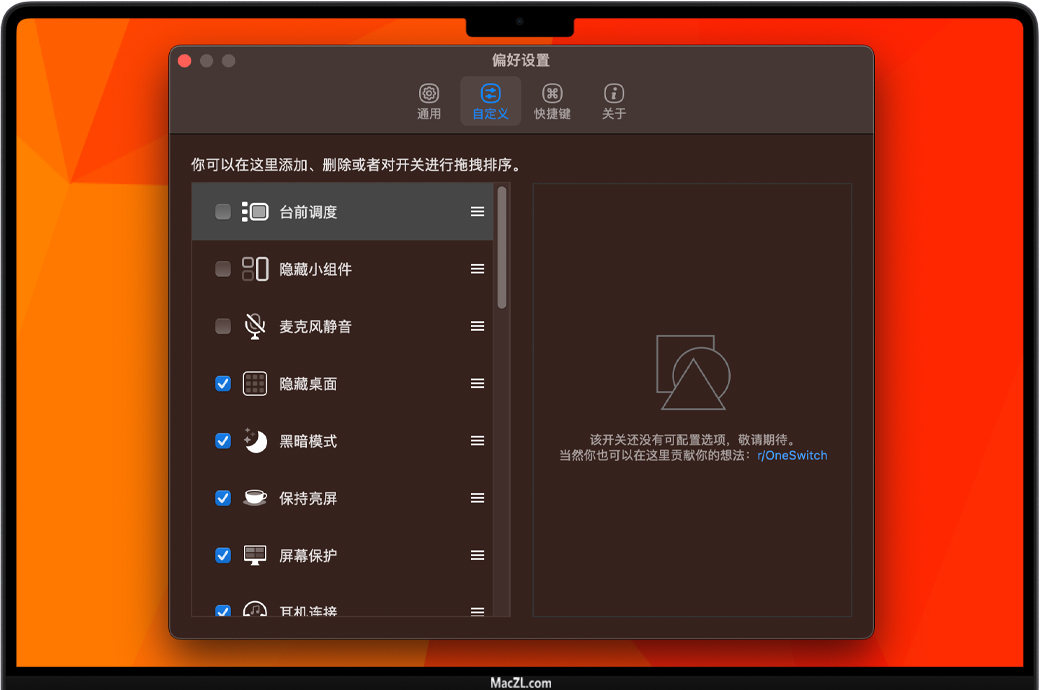Click the switch list vertical scrollbar
Screen dimensions: 1040x690
502,248
